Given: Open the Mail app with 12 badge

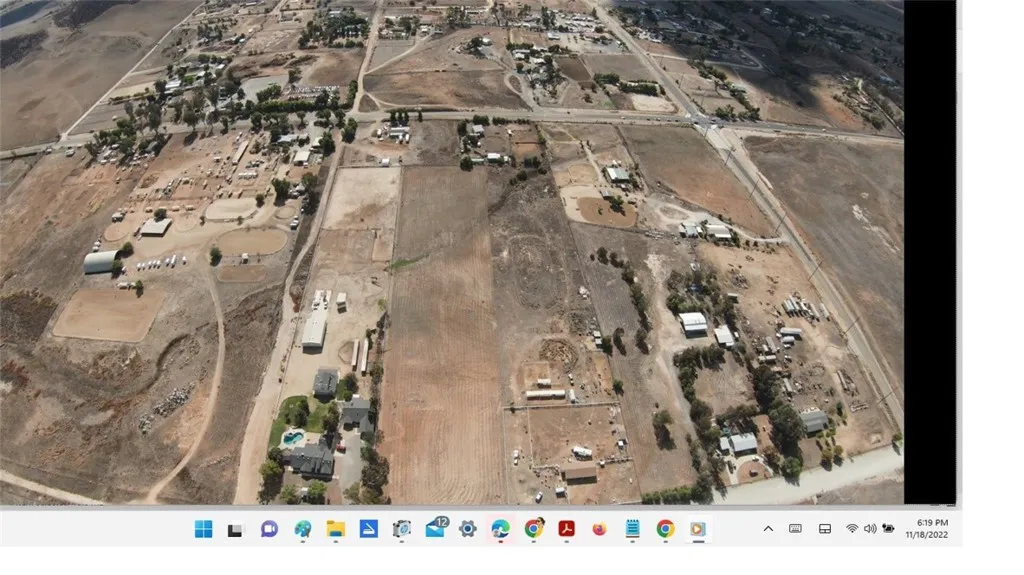Looking at the screenshot, I should click(x=436, y=528).
